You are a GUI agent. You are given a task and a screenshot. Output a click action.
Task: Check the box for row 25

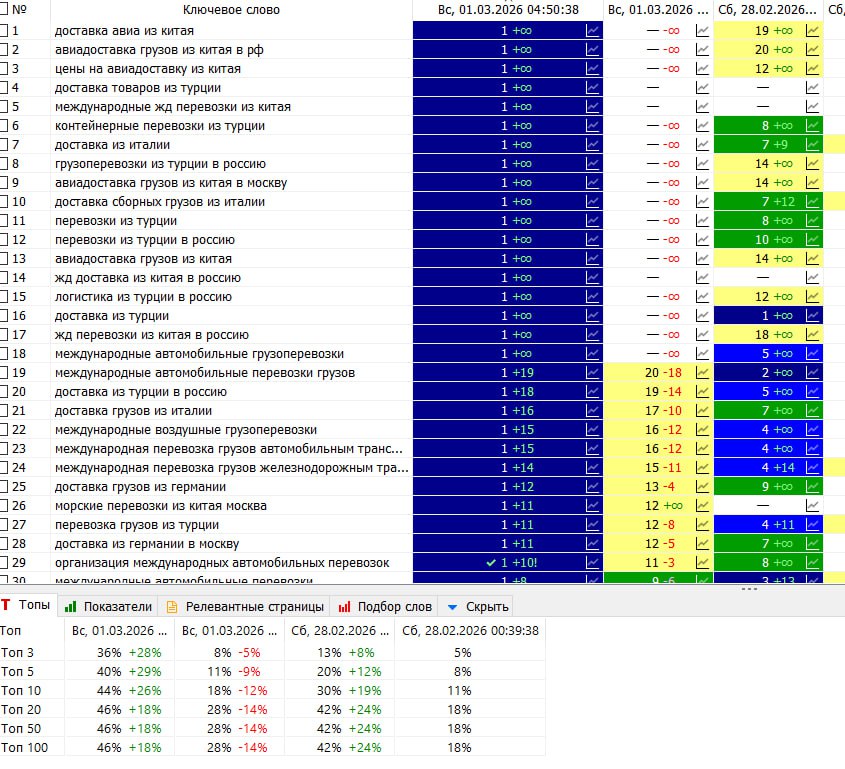pyautogui.click(x=4, y=487)
